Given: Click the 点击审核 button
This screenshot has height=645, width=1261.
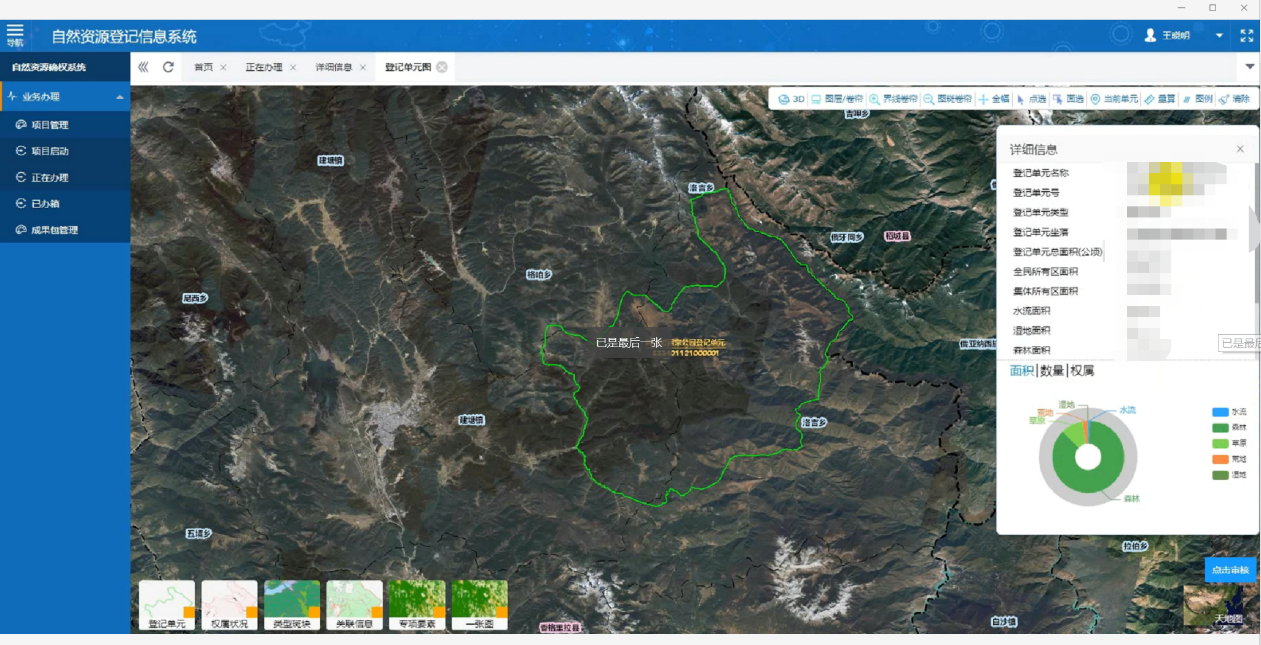Looking at the screenshot, I should [1230, 570].
